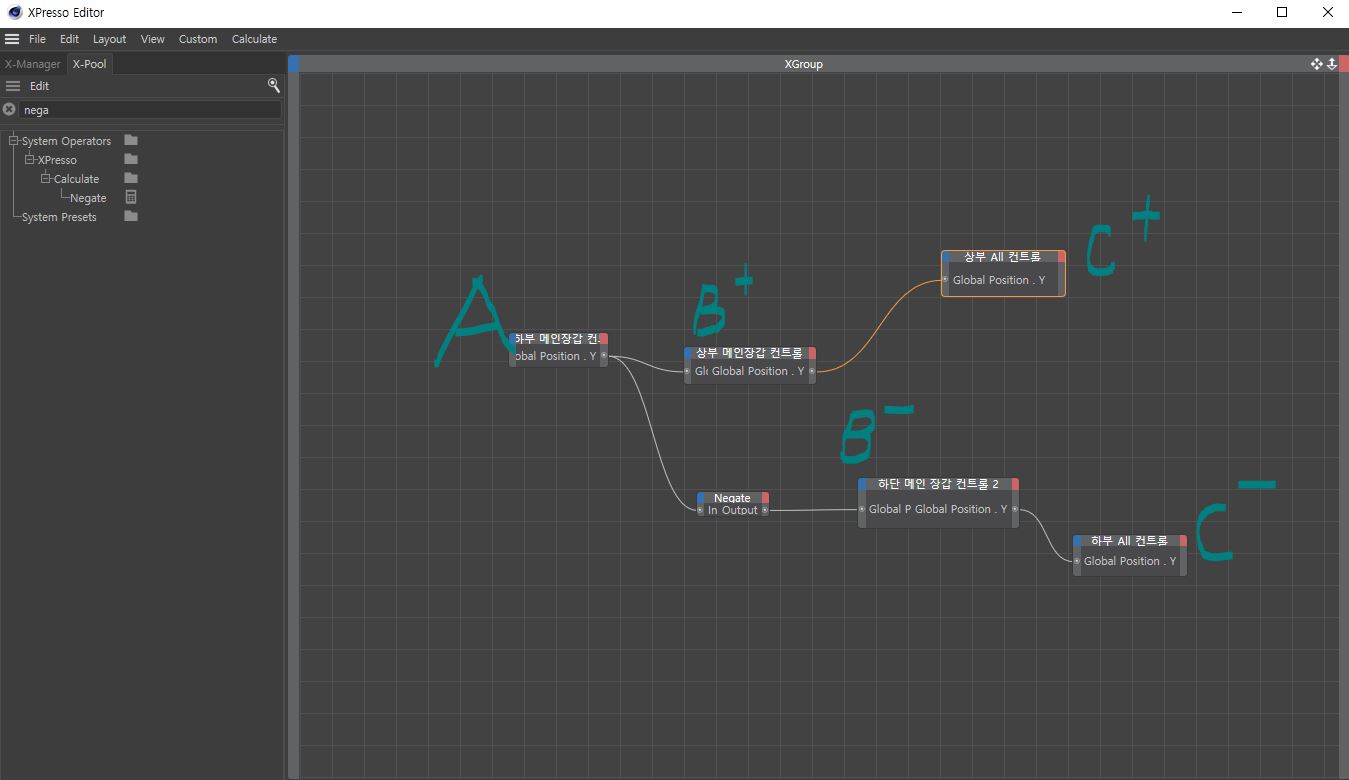1349x780 pixels.
Task: Click red outputs corner of 상부 All 컨트롤
Action: pos(1061,257)
